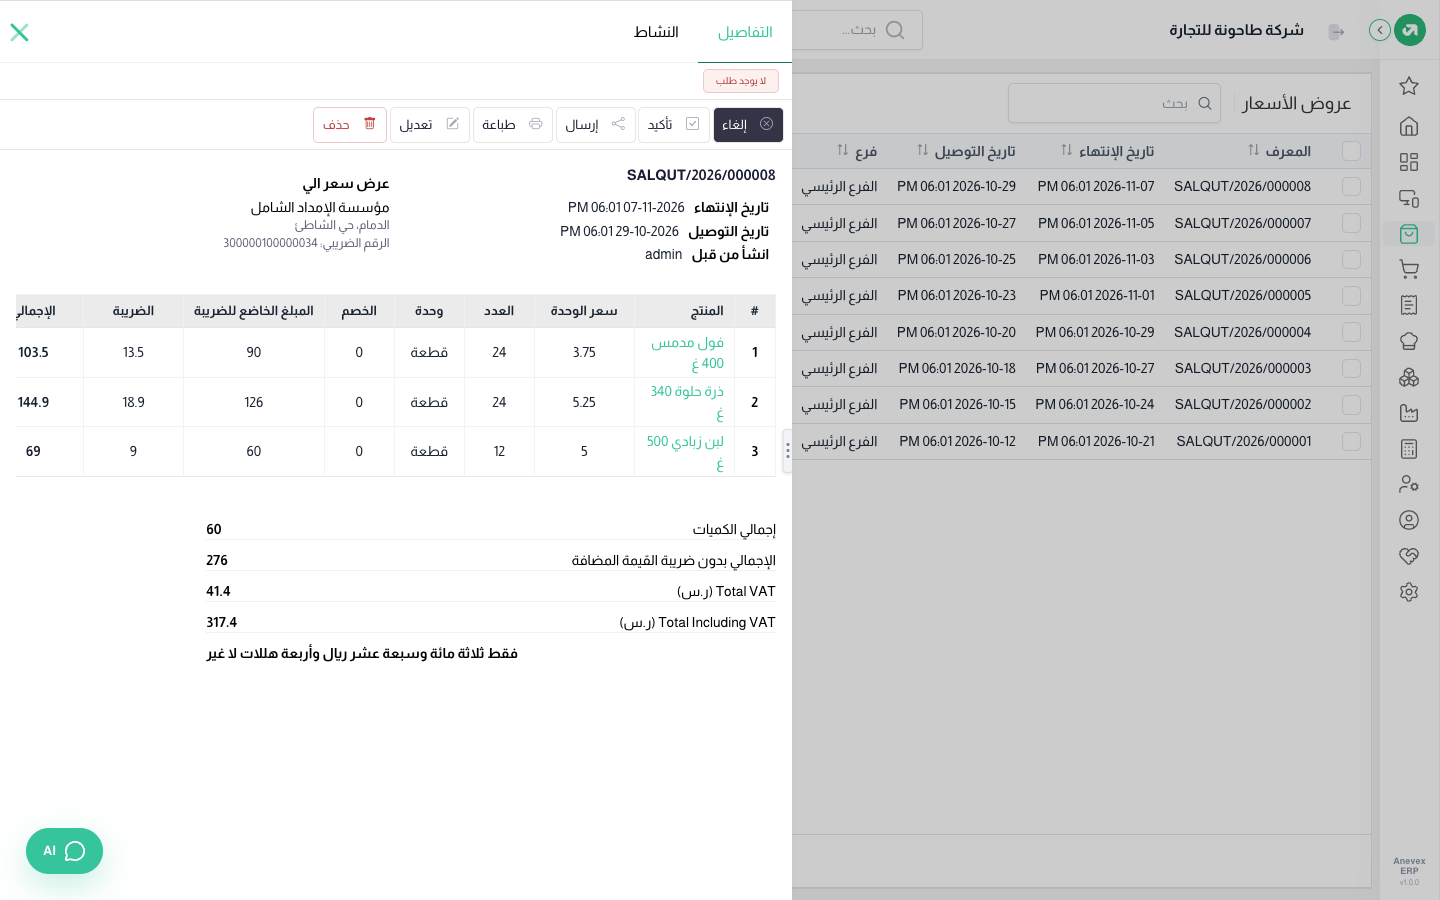Open the shopping bag sales icon
1440x900 pixels.
1409,234
